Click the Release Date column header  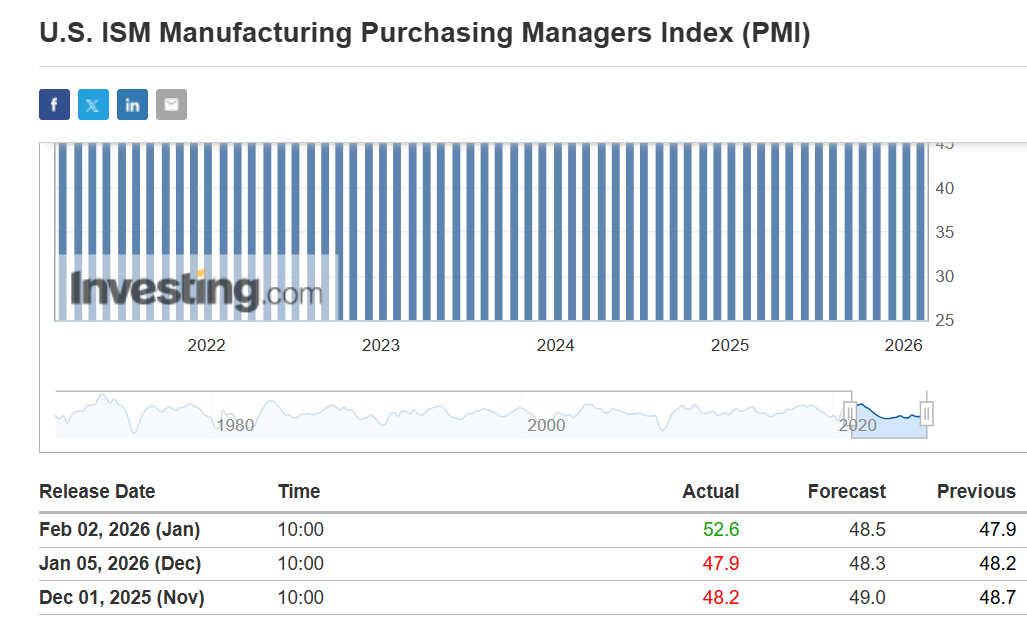pos(97,491)
